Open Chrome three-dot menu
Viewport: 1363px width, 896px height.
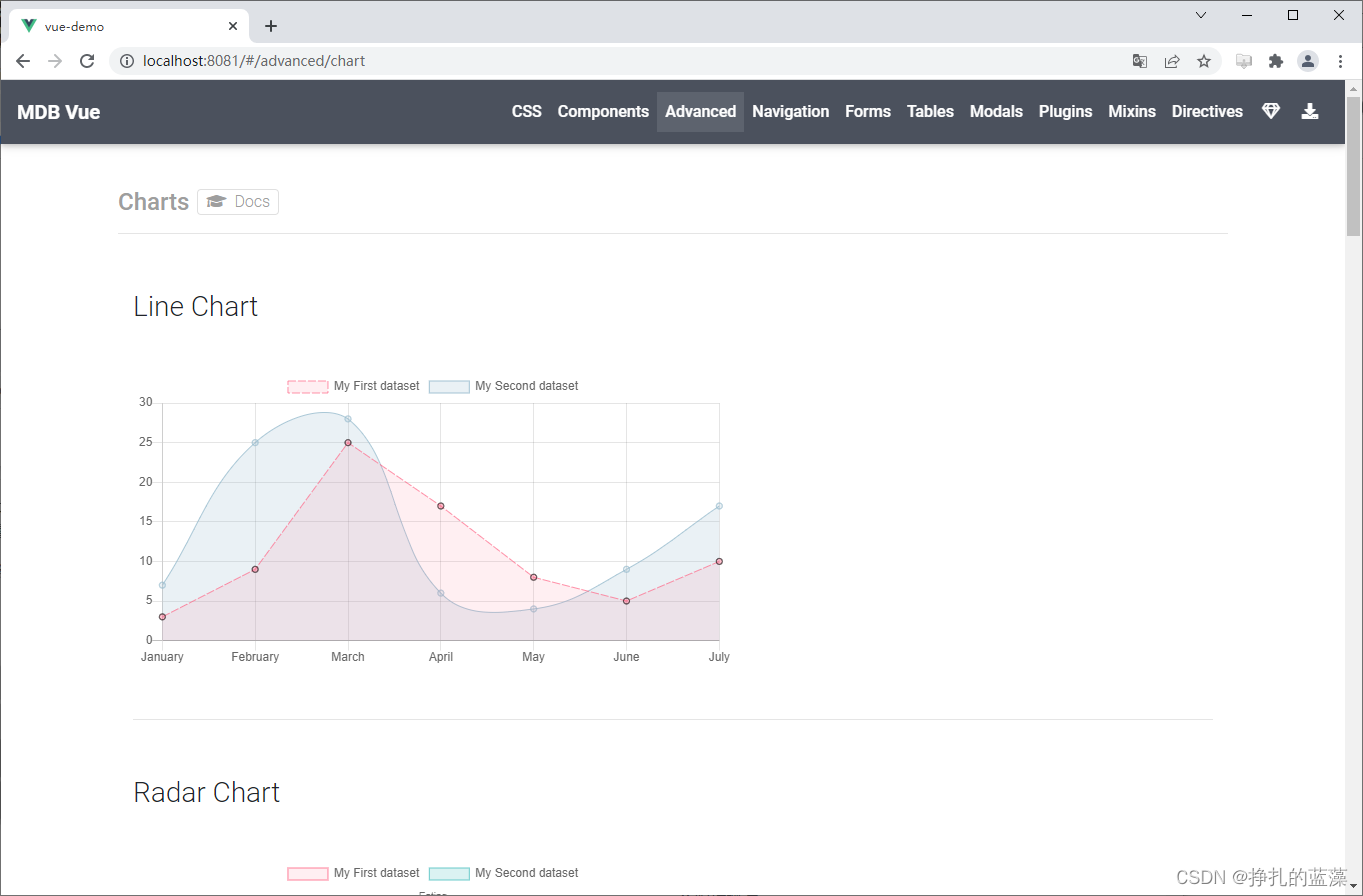[1340, 61]
